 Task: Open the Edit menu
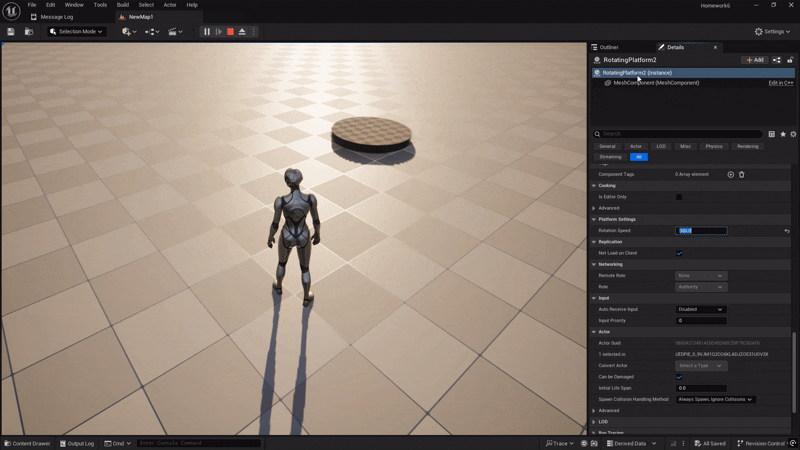pyautogui.click(x=51, y=5)
